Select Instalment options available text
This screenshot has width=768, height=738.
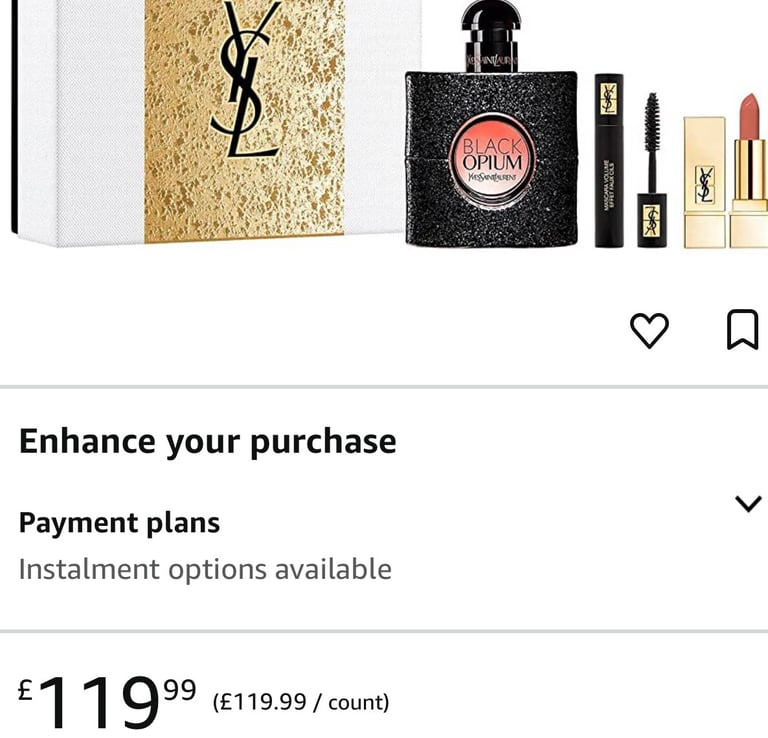pyautogui.click(x=205, y=570)
